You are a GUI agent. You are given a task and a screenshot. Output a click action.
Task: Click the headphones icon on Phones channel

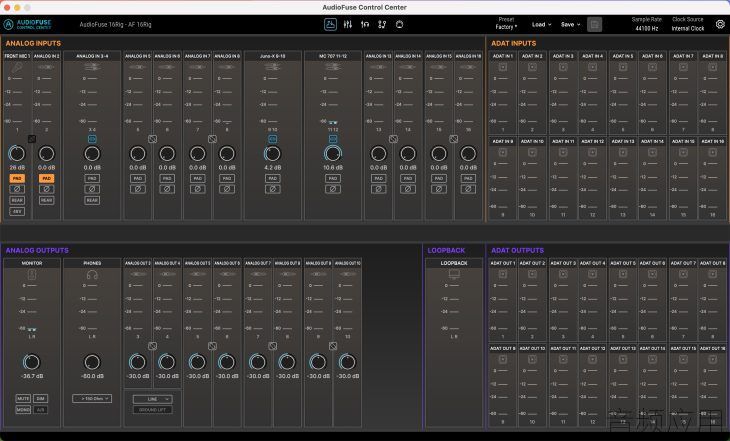92,275
